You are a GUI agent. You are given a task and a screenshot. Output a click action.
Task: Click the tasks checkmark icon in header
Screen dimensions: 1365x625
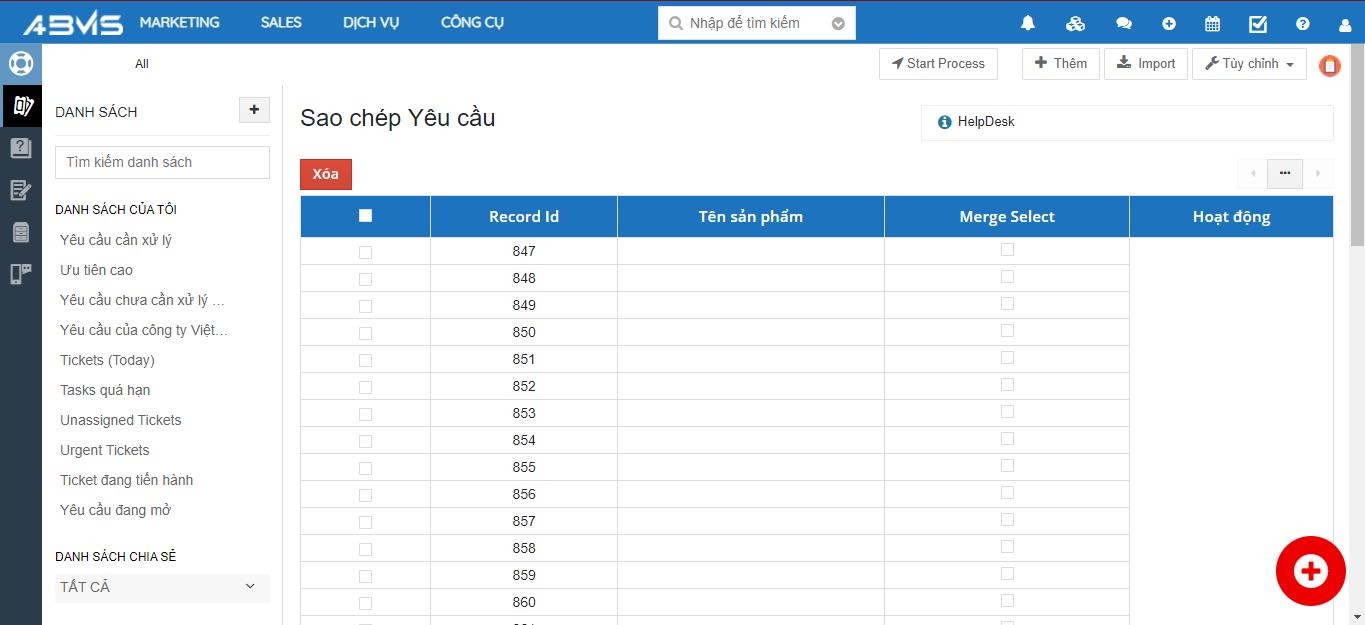[1258, 24]
